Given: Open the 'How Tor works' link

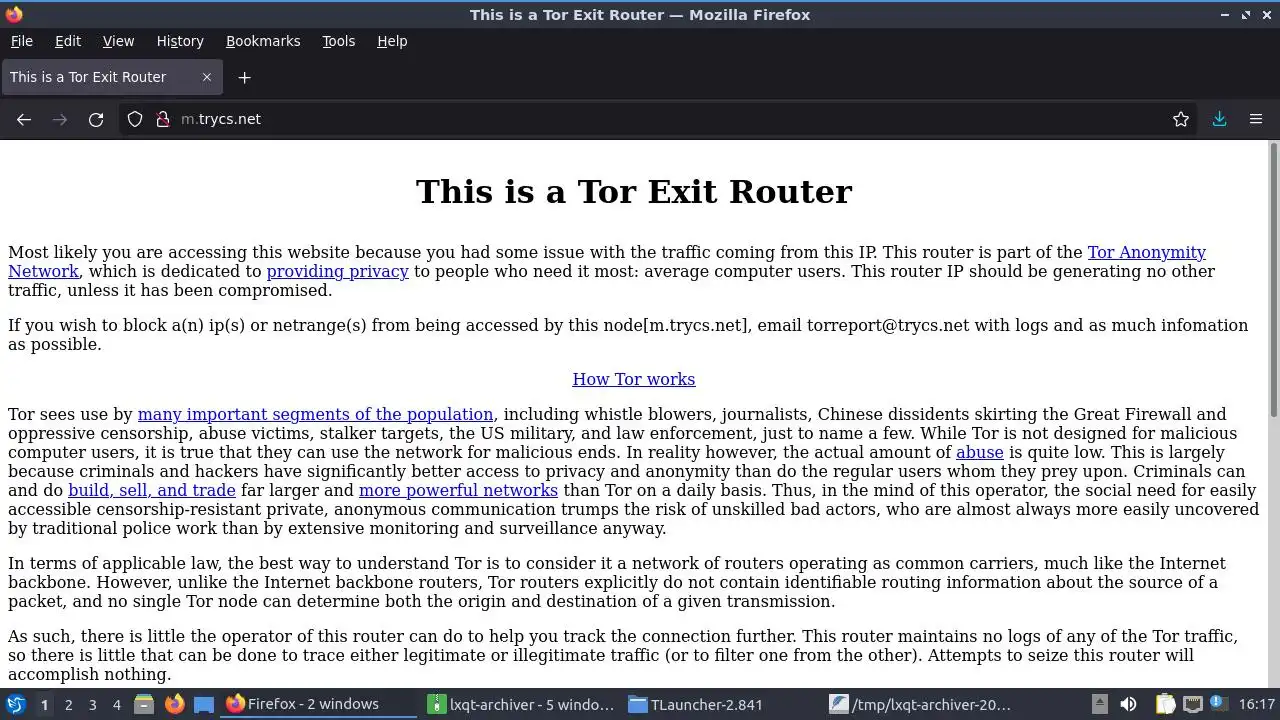Looking at the screenshot, I should 634,379.
